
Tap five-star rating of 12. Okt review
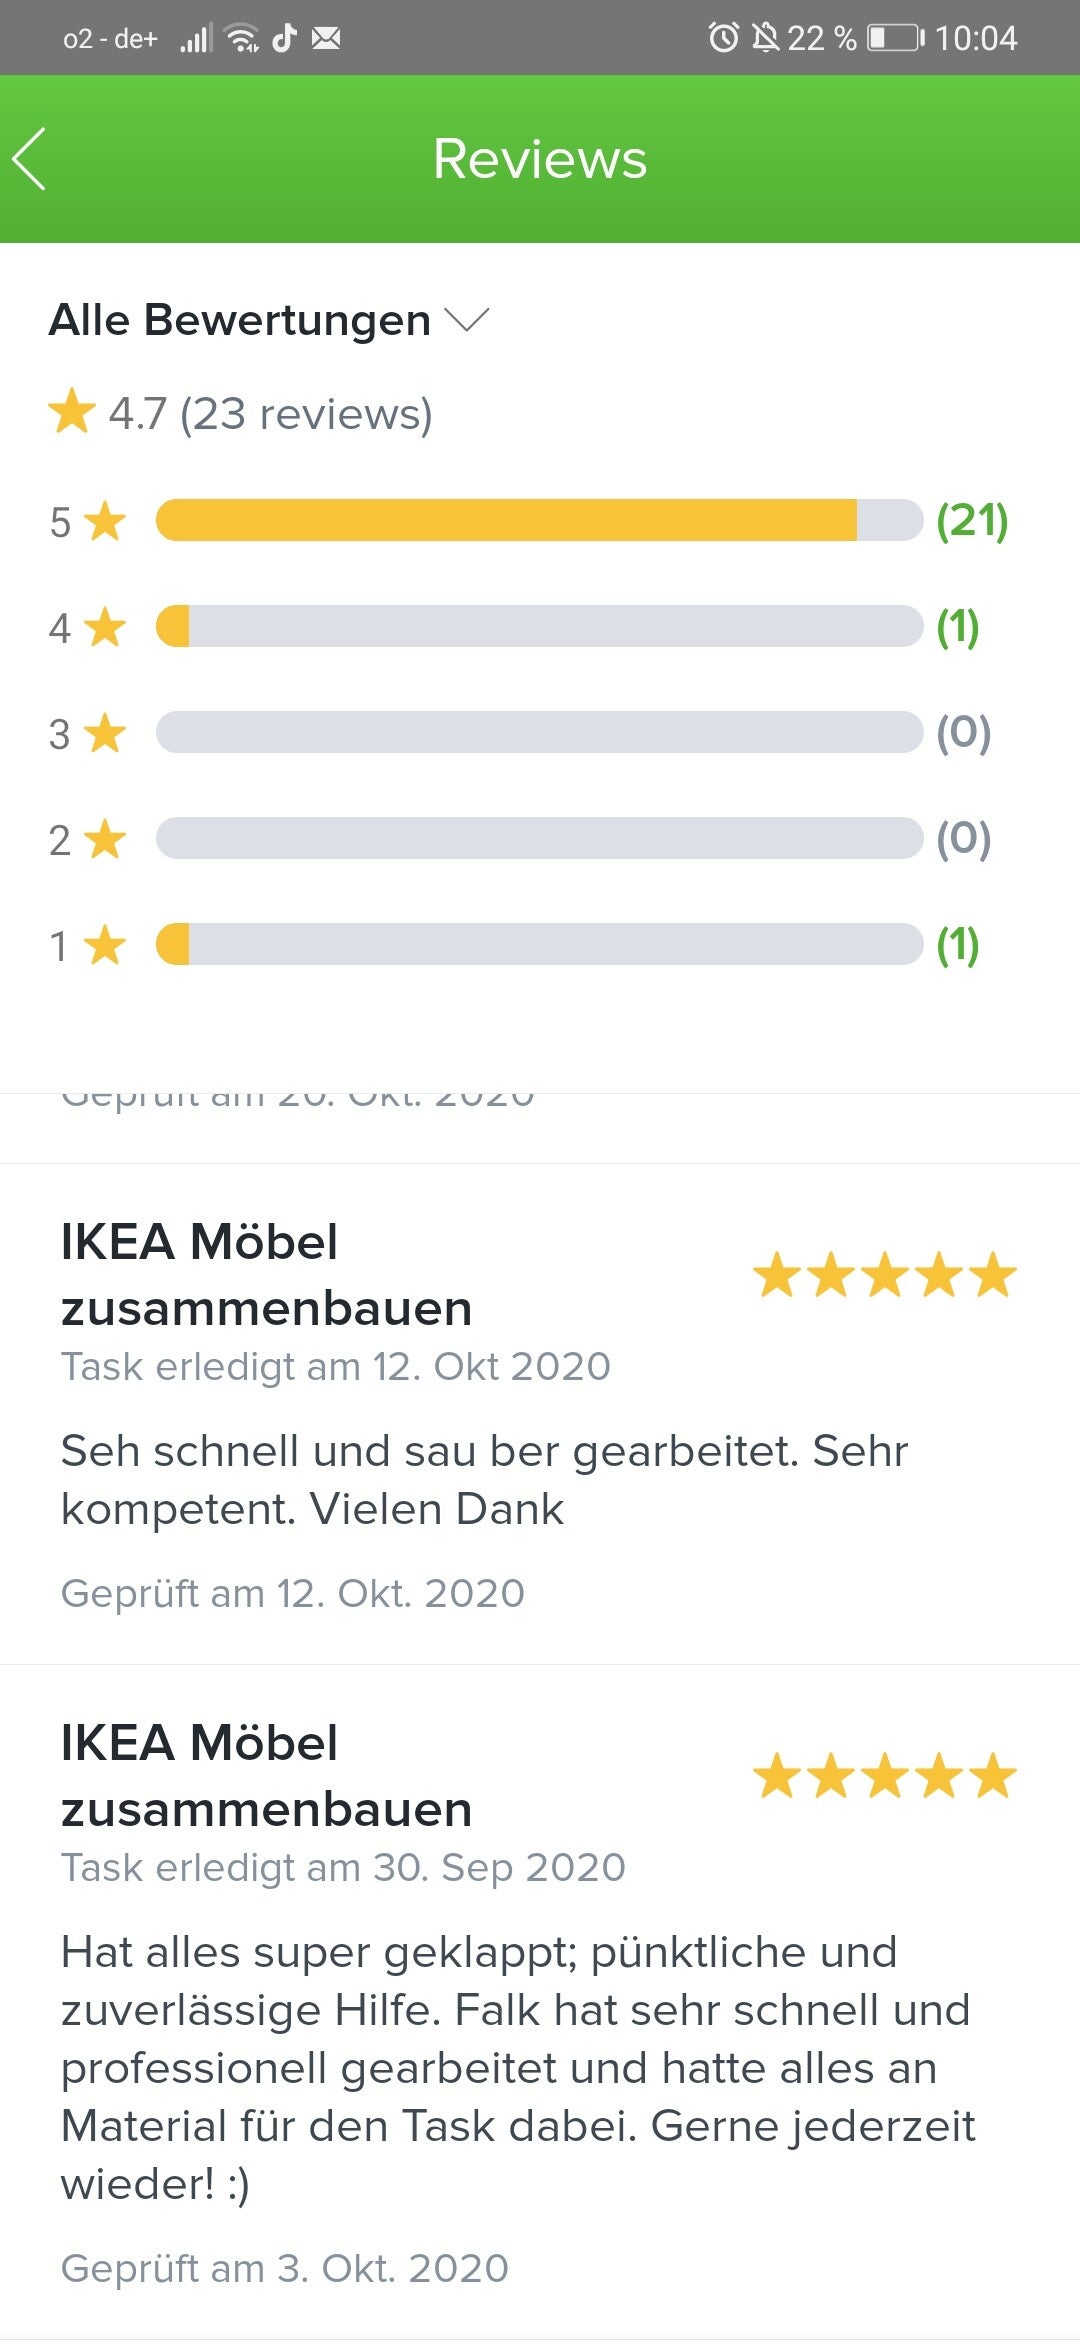click(x=884, y=1276)
